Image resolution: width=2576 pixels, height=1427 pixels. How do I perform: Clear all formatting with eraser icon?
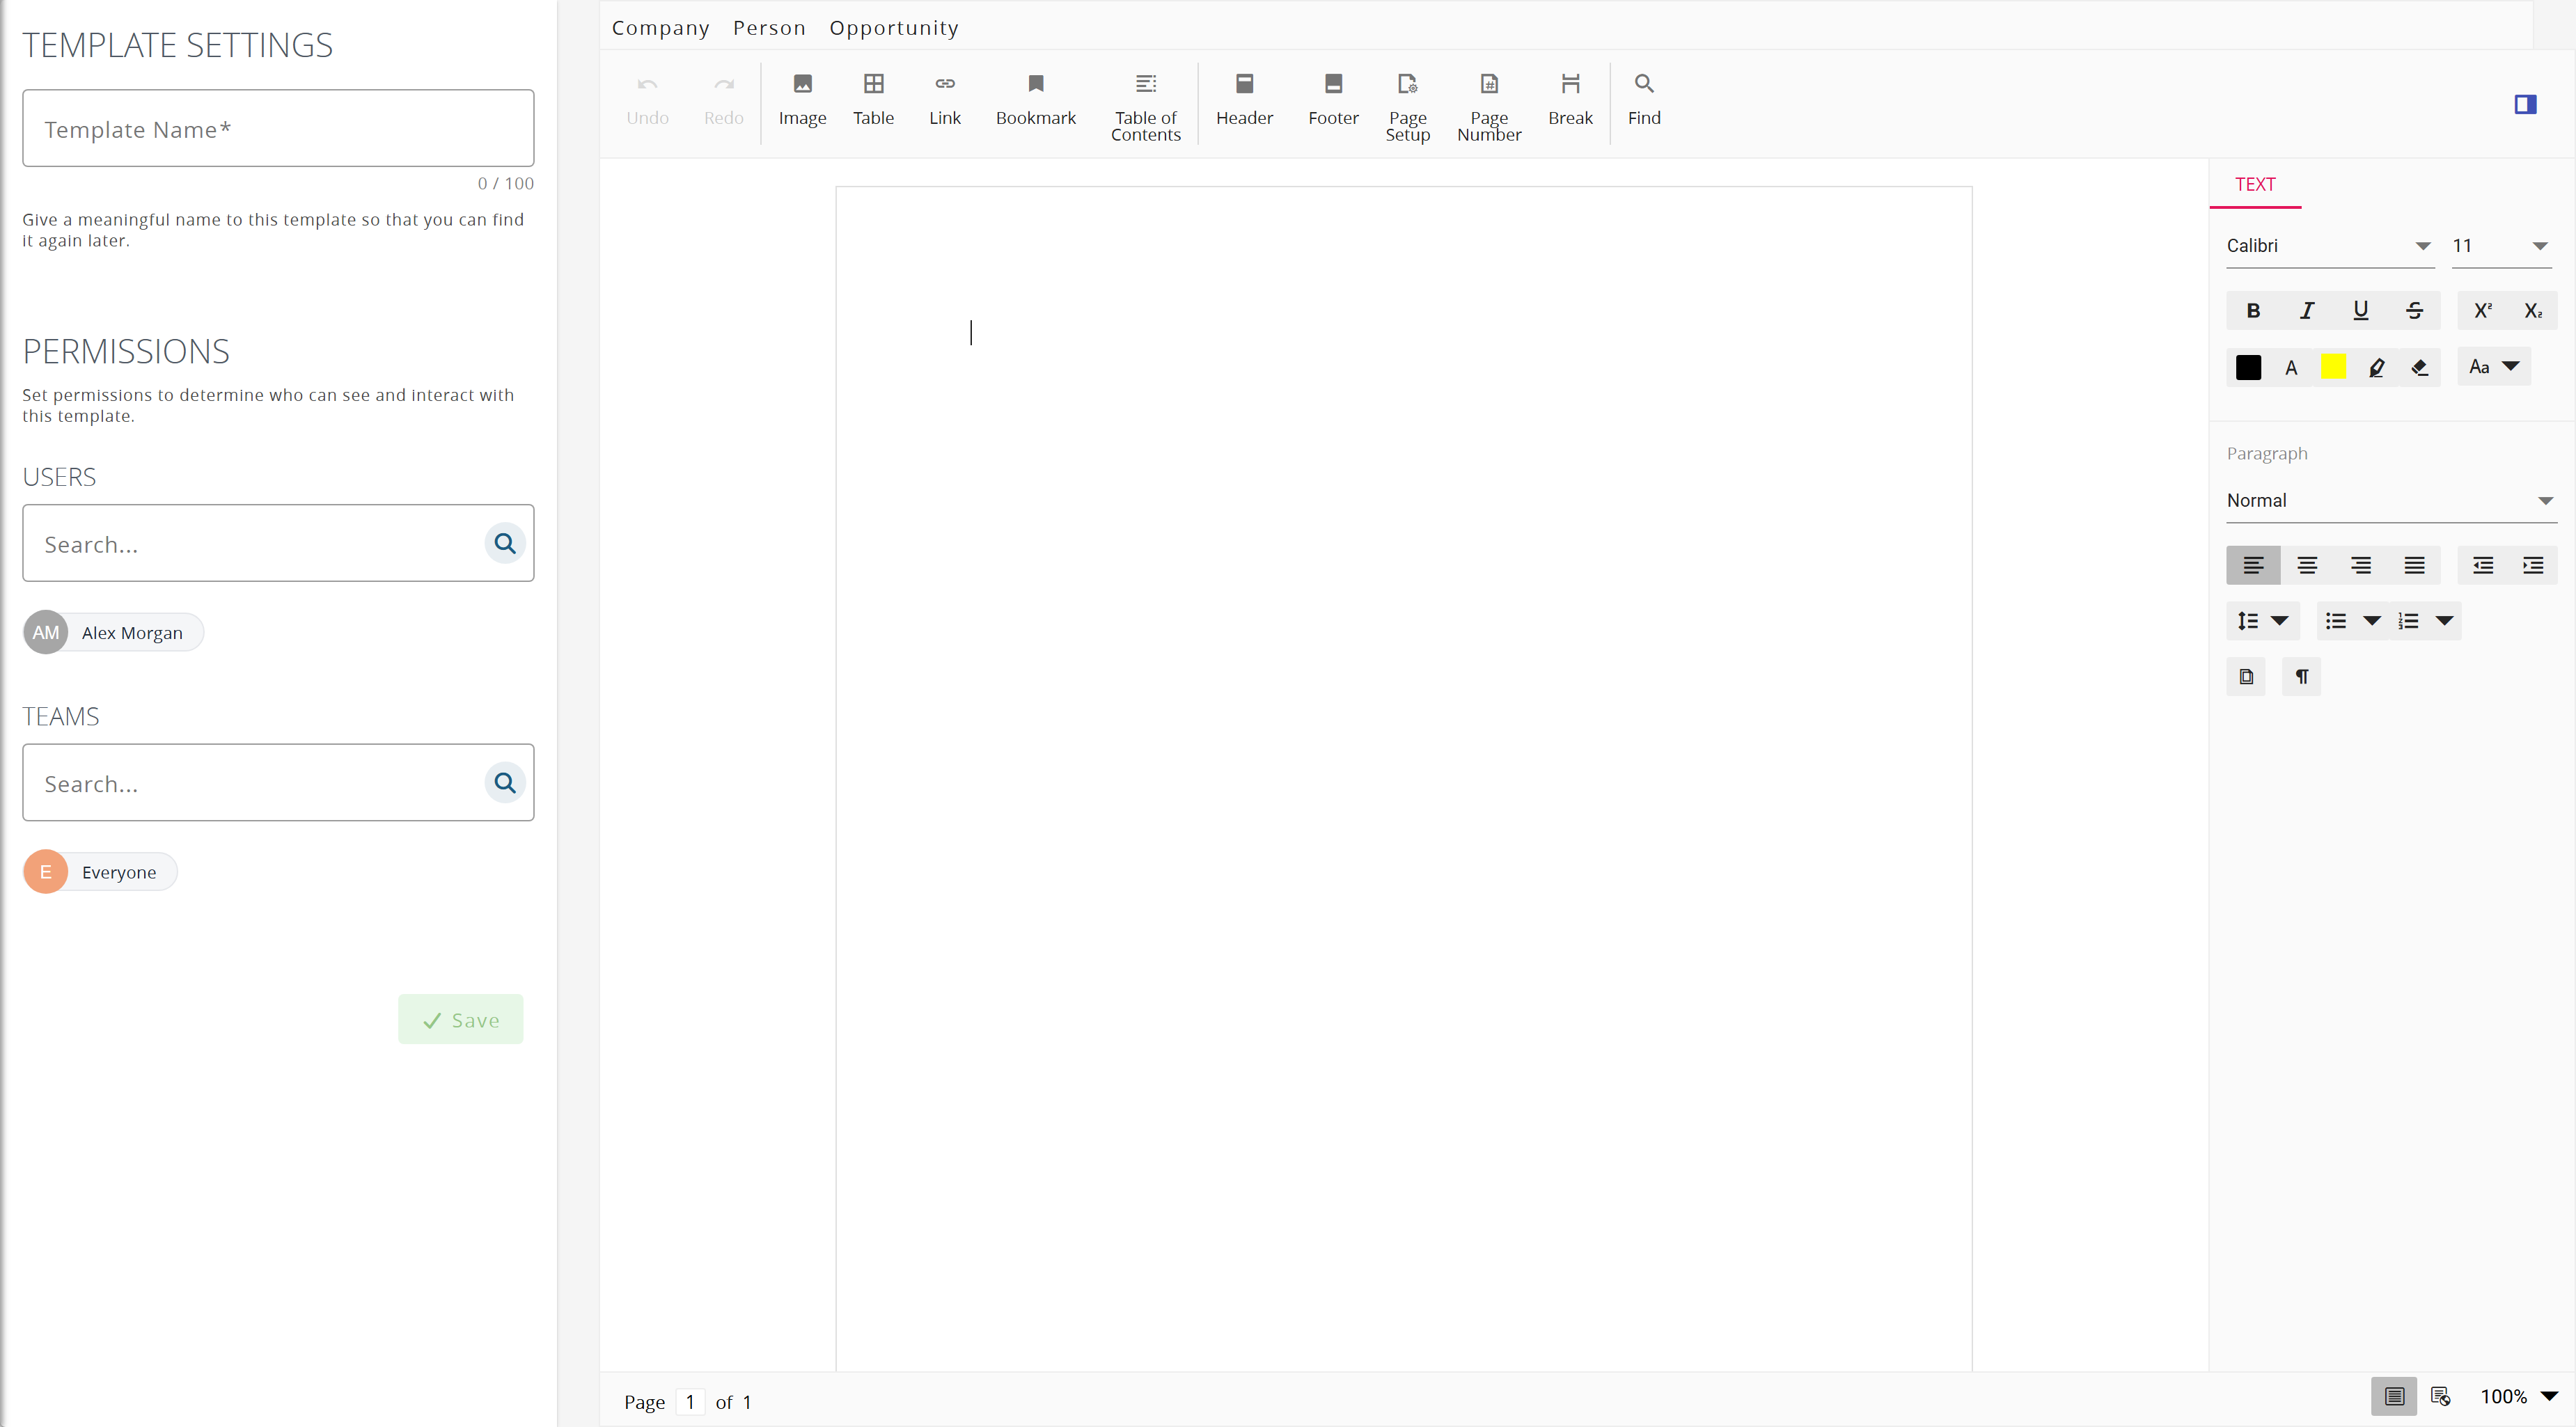(2419, 367)
